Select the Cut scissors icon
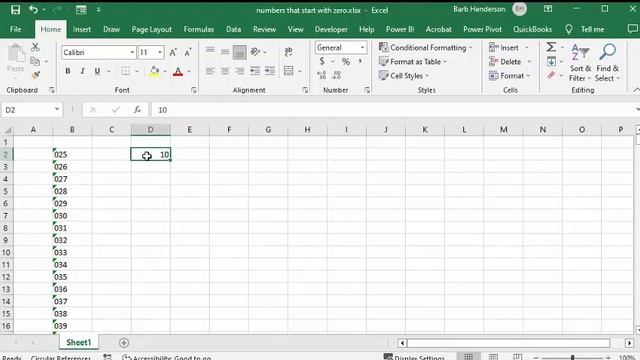Screen dimensions: 640x360 click(36, 47)
